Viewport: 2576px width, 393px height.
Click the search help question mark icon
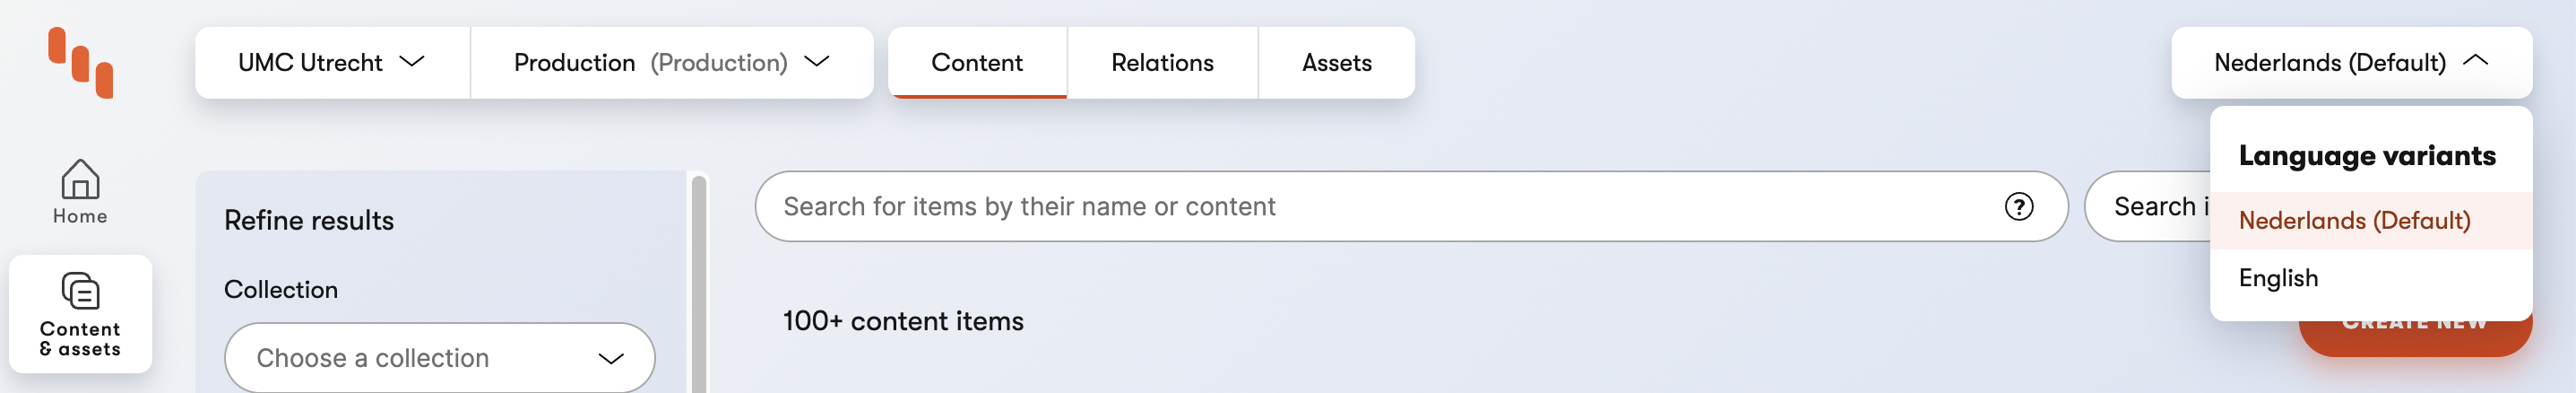pyautogui.click(x=2018, y=206)
